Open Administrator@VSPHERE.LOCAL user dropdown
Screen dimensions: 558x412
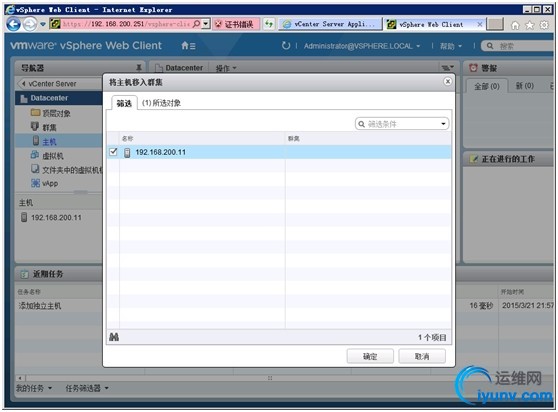coord(362,46)
